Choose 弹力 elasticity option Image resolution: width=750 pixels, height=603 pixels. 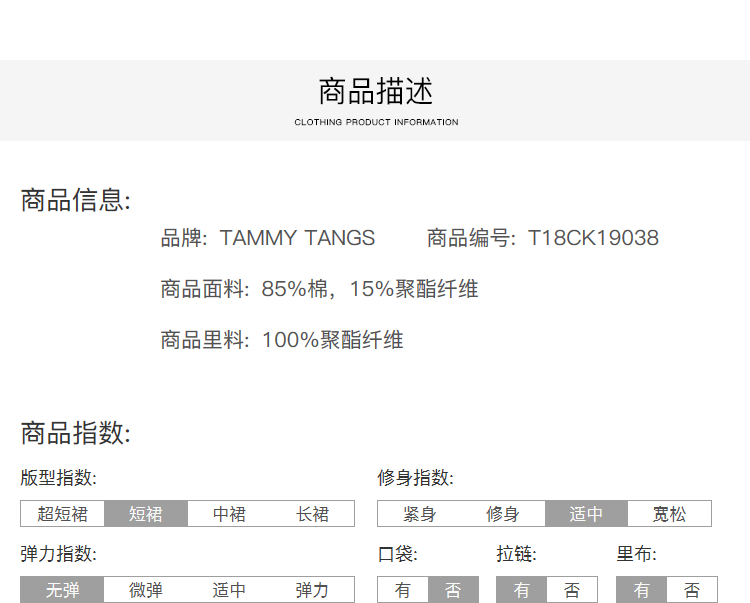(312, 590)
